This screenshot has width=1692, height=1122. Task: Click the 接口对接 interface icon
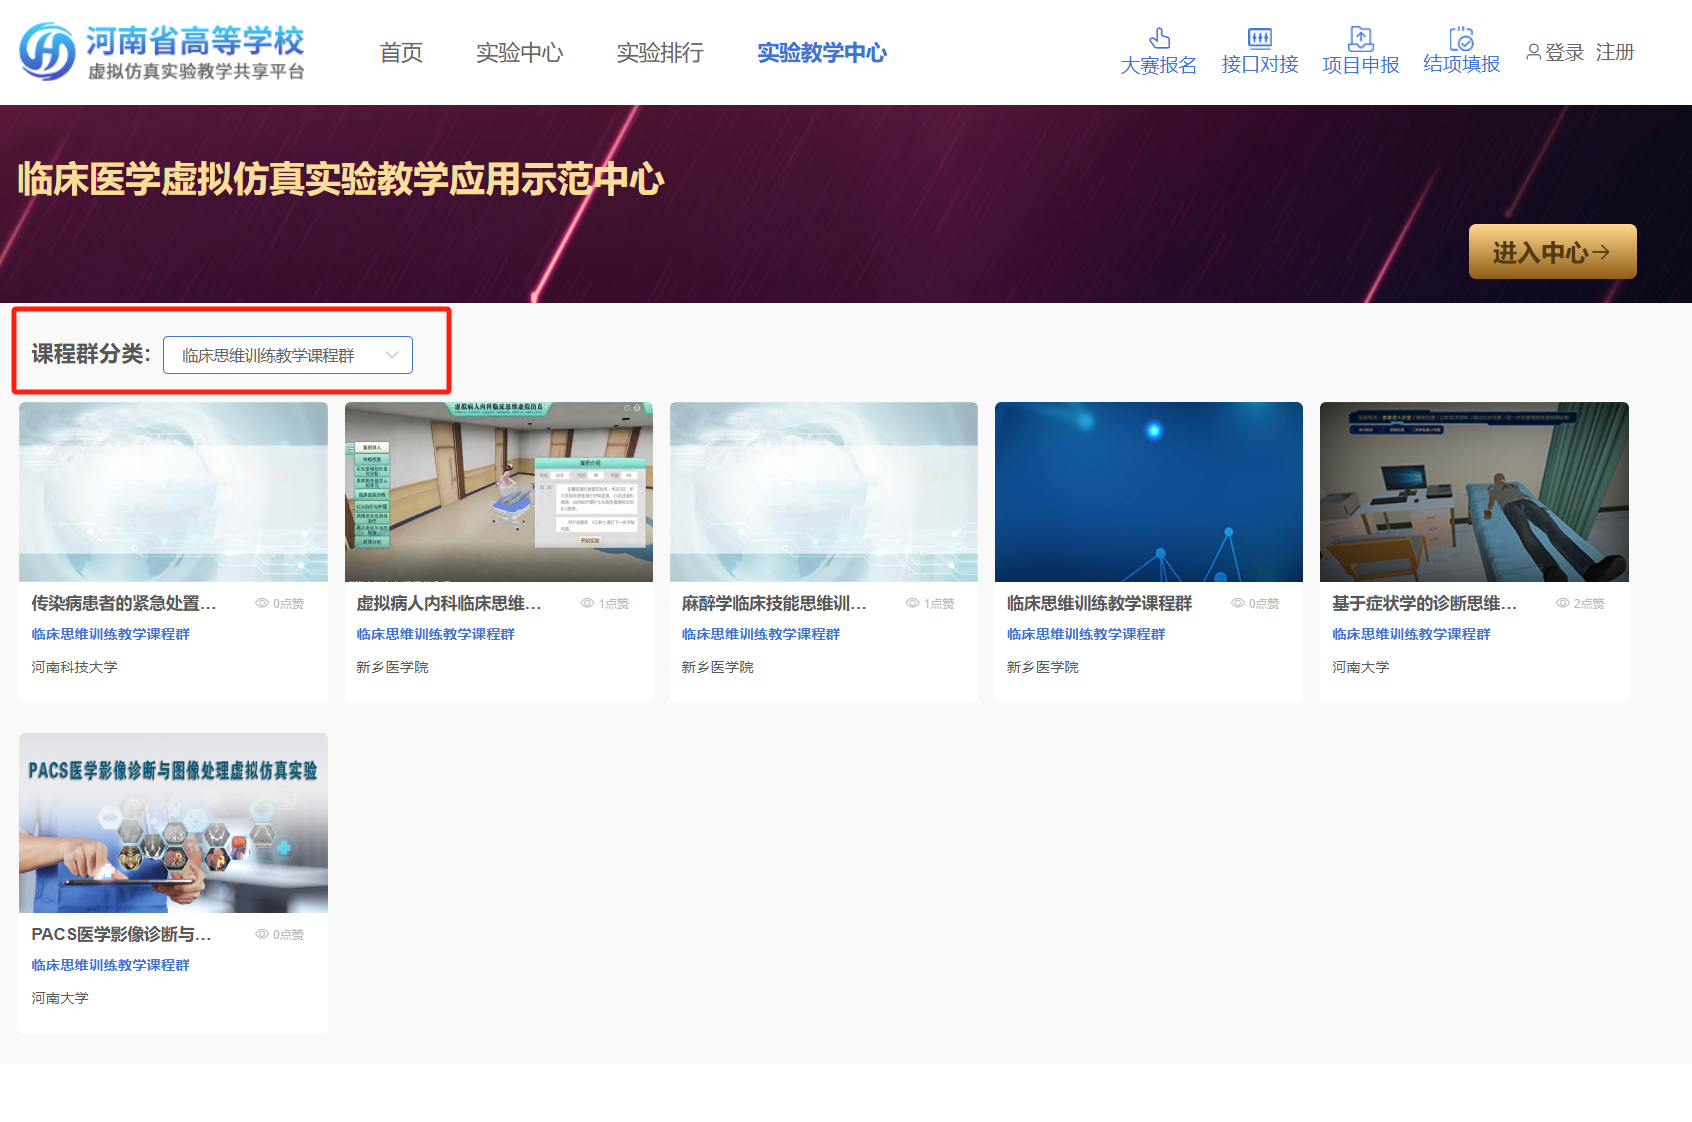pos(1258,38)
